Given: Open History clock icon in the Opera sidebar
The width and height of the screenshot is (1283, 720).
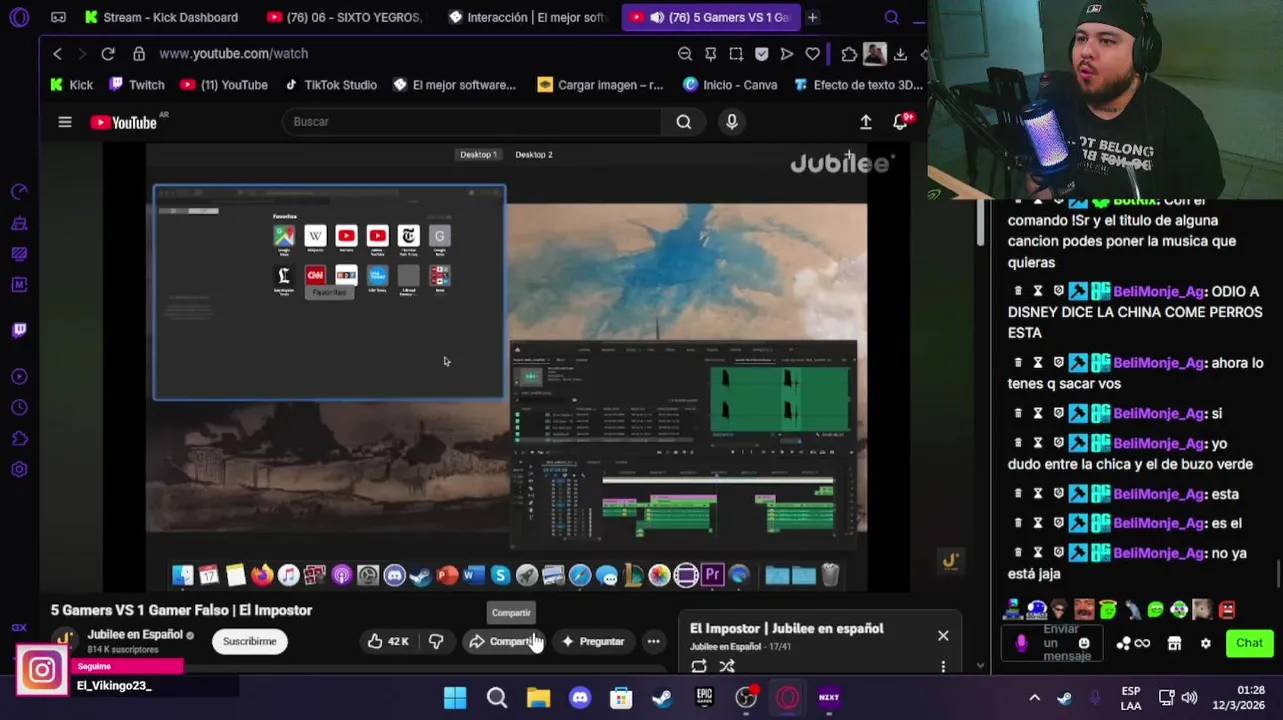Looking at the screenshot, I should click(x=19, y=407).
